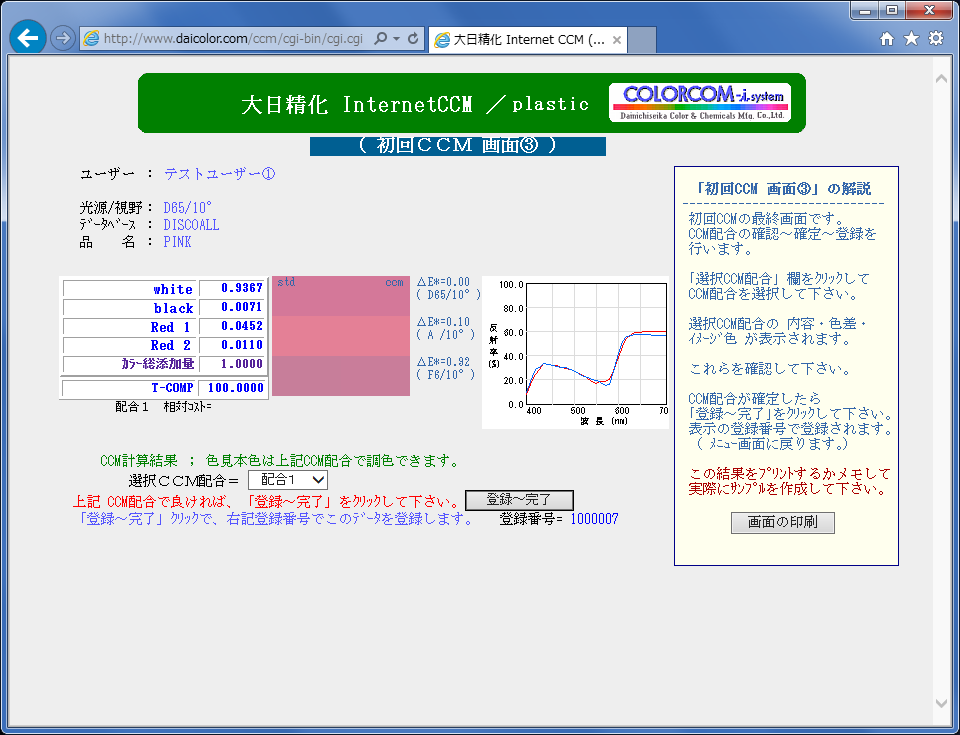Go back with the browser Back arrow
The width and height of the screenshot is (960, 735).
click(x=28, y=38)
